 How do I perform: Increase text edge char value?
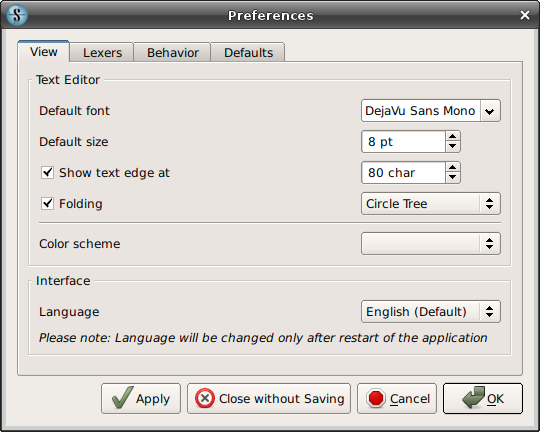[453, 167]
